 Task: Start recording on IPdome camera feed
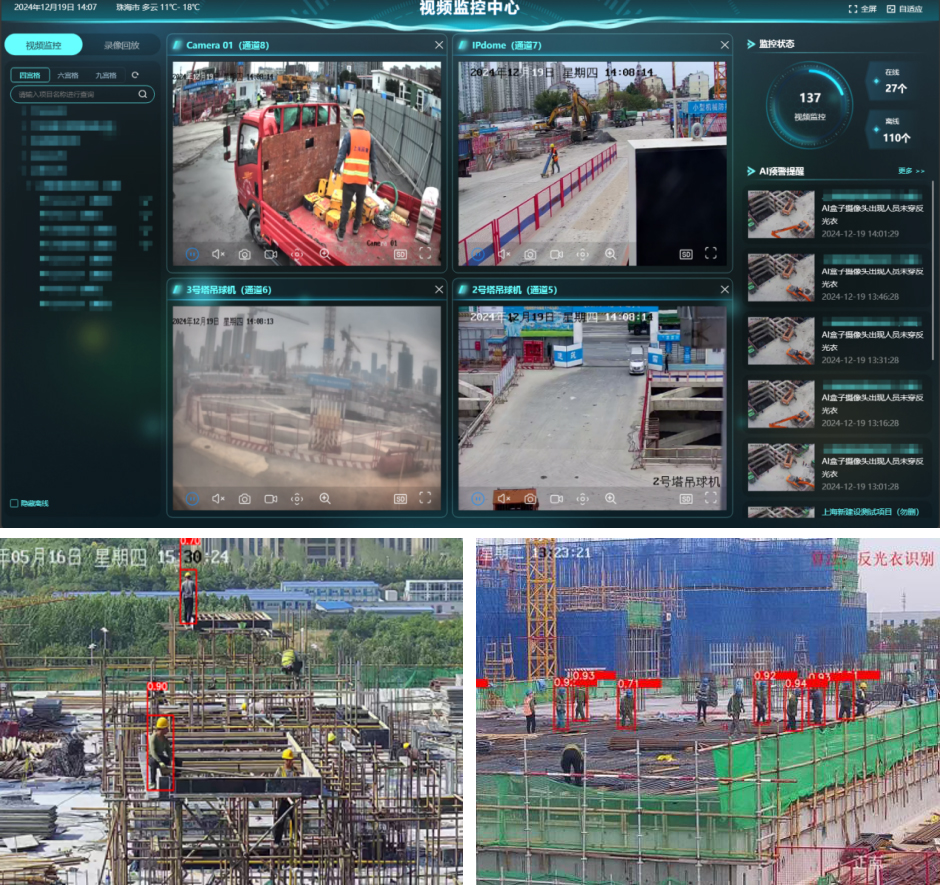557,255
